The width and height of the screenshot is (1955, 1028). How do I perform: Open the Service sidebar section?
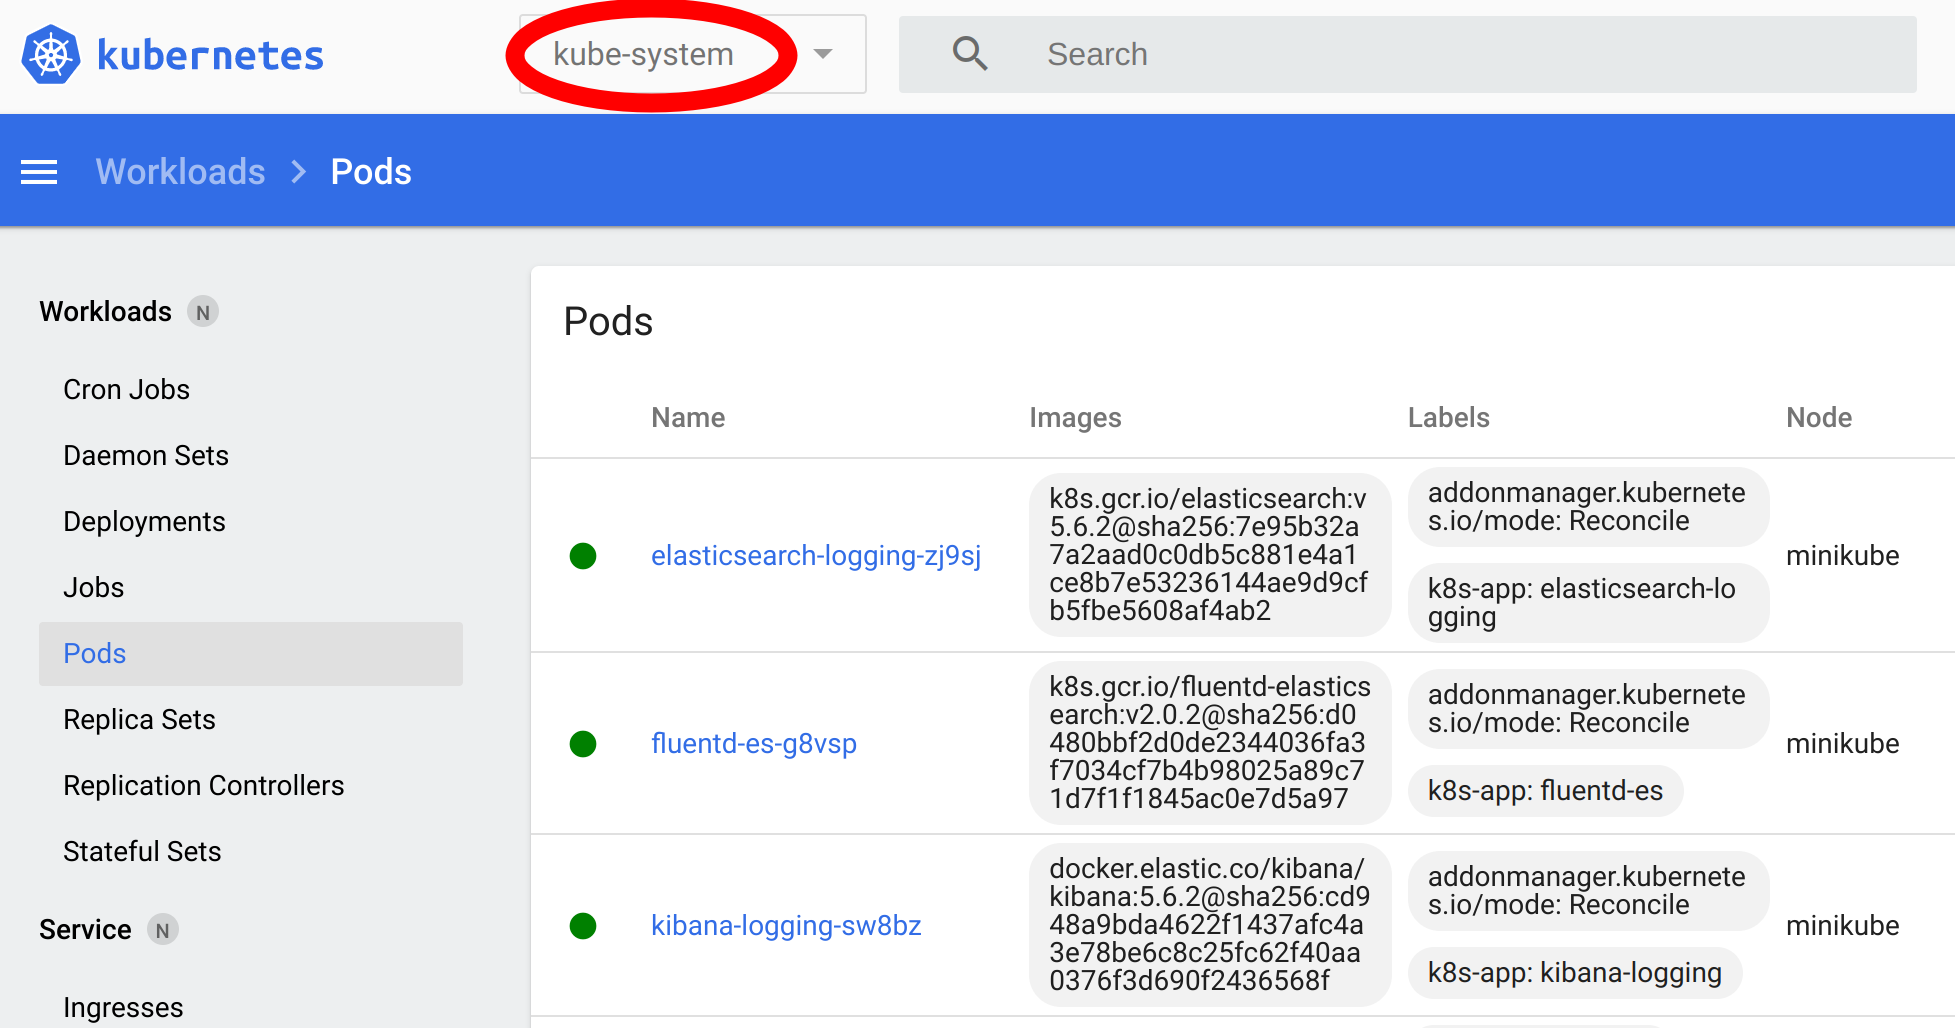pyautogui.click(x=85, y=930)
